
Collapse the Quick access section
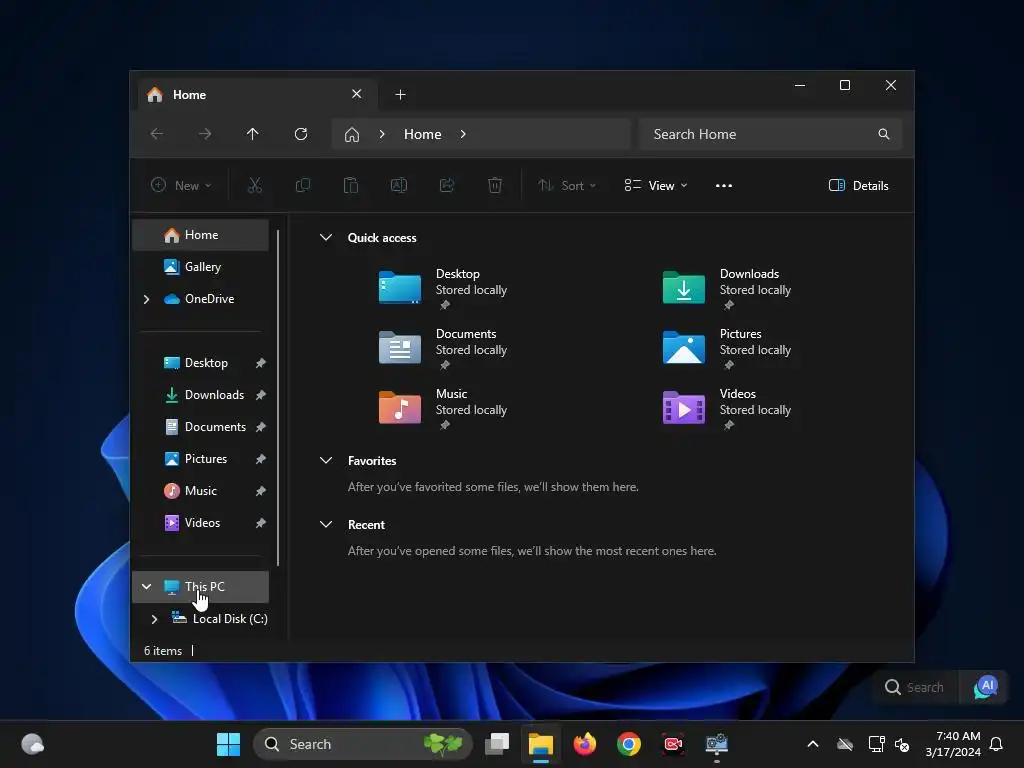pyautogui.click(x=326, y=238)
